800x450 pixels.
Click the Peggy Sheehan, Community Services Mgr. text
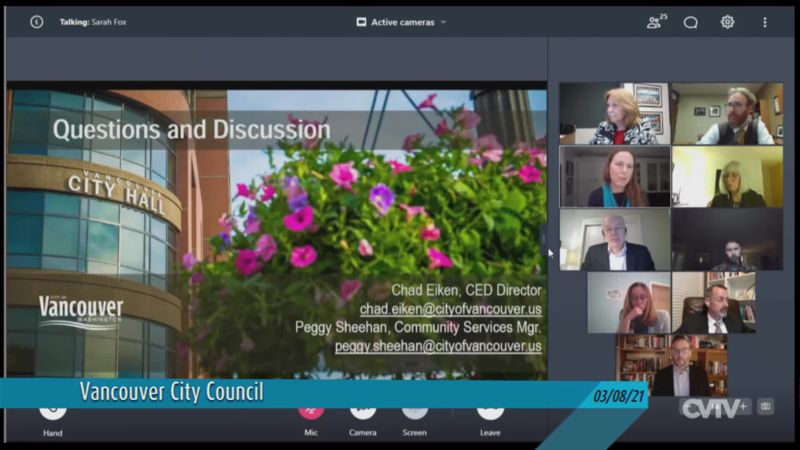418,327
